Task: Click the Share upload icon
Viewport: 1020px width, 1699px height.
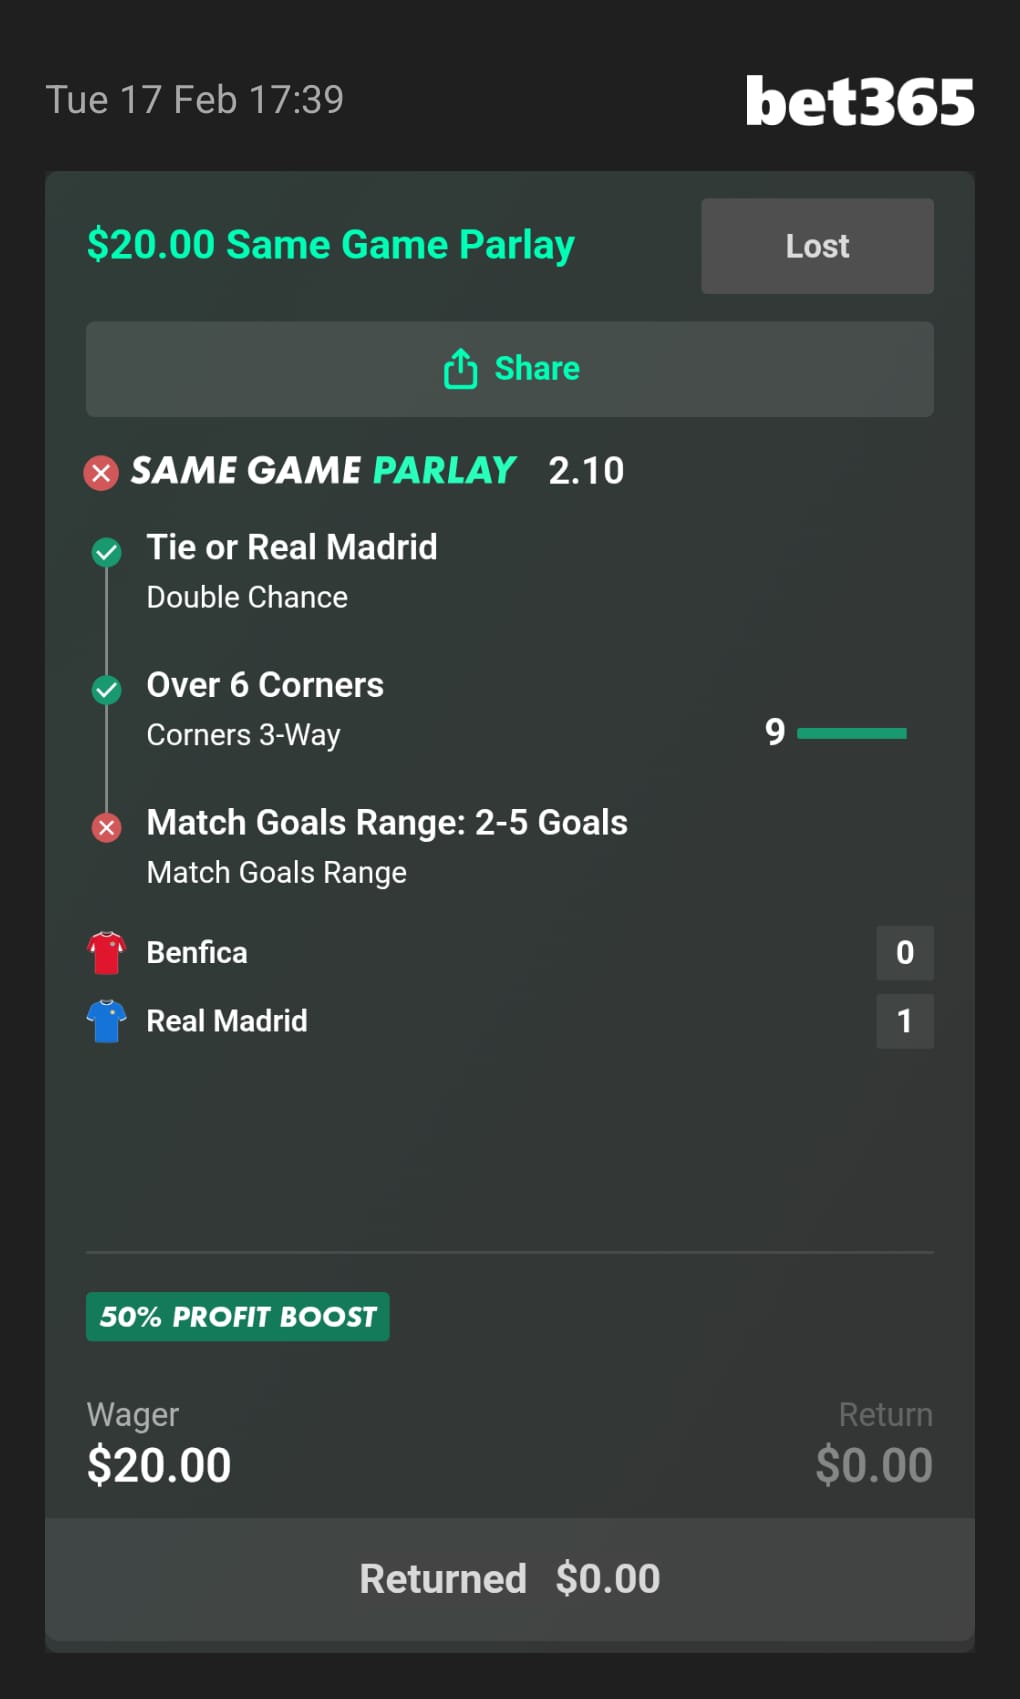Action: 460,369
